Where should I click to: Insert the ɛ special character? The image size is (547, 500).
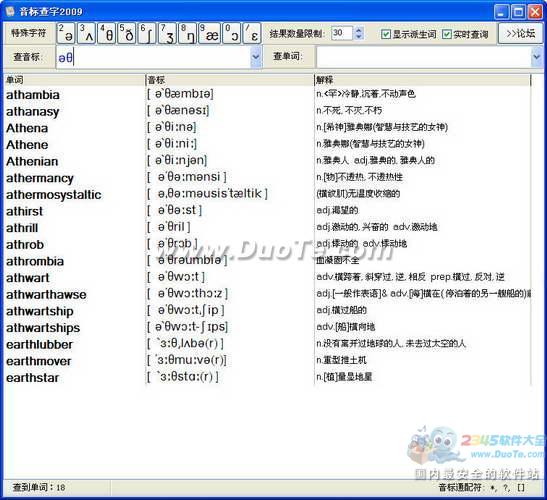(x=252, y=33)
